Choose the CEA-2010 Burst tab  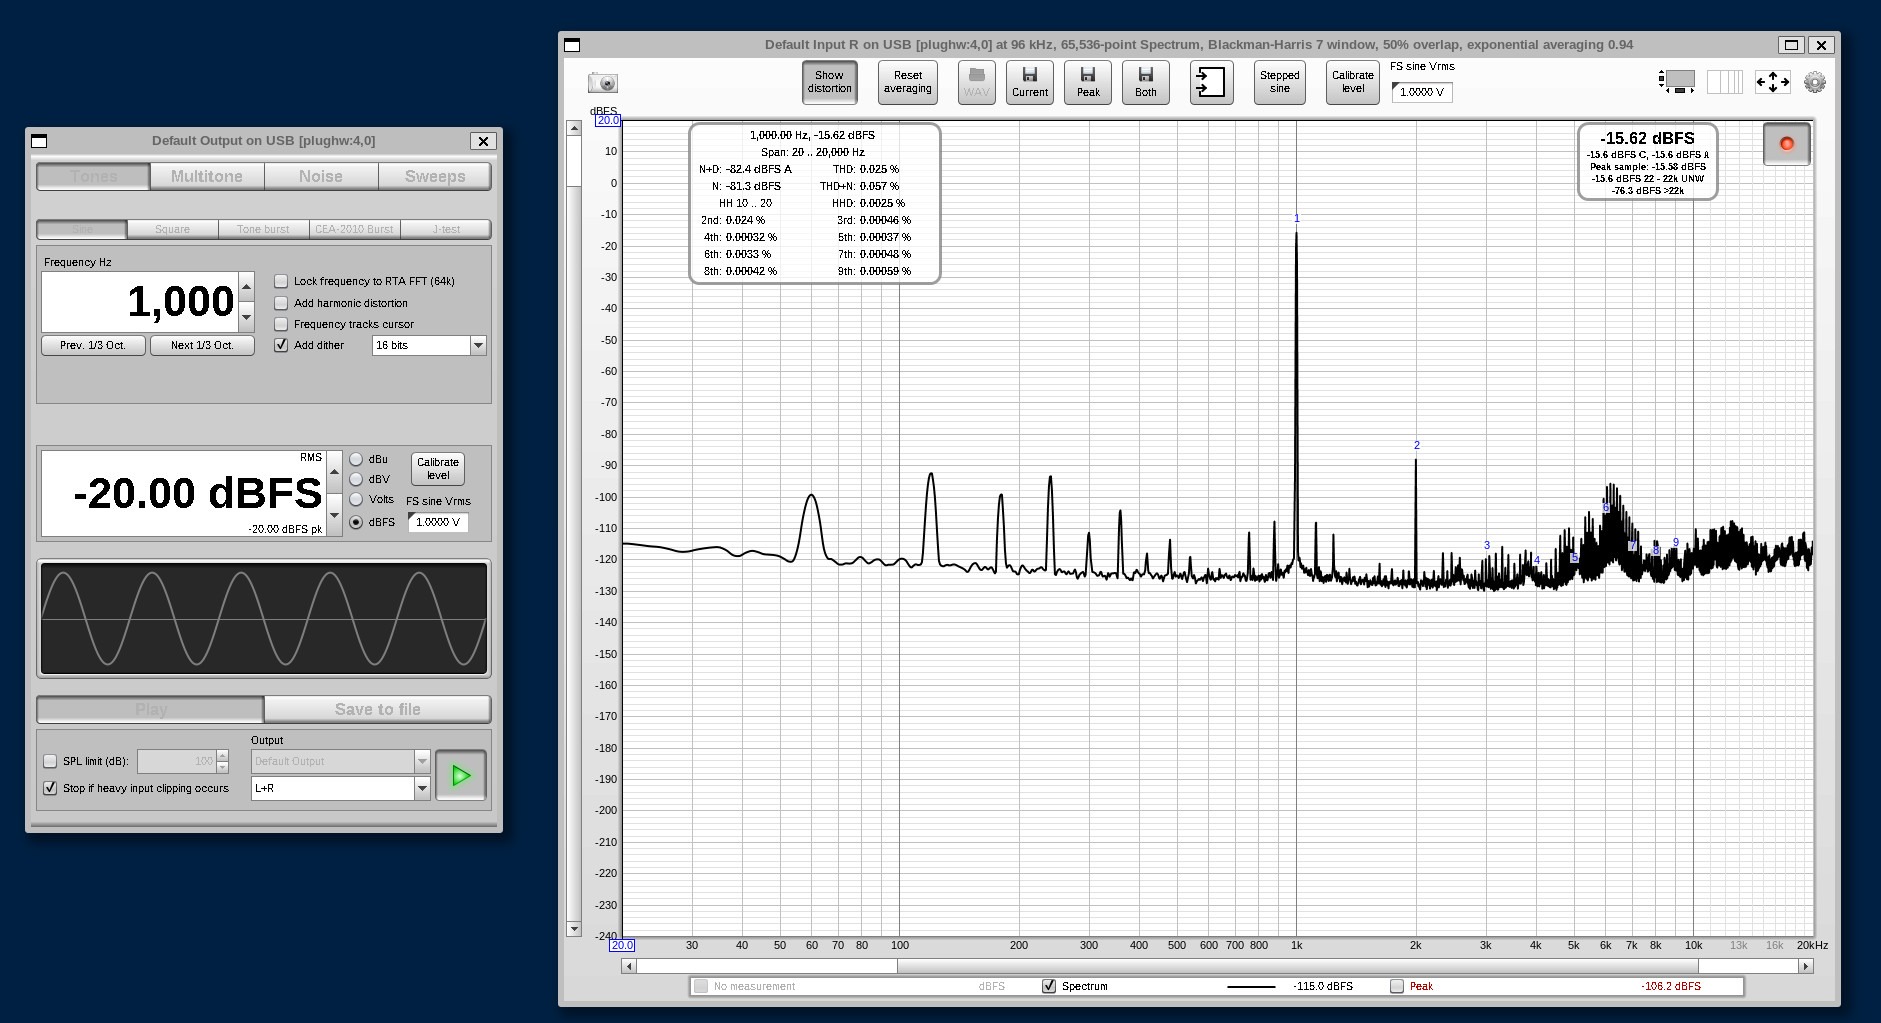pyautogui.click(x=354, y=229)
